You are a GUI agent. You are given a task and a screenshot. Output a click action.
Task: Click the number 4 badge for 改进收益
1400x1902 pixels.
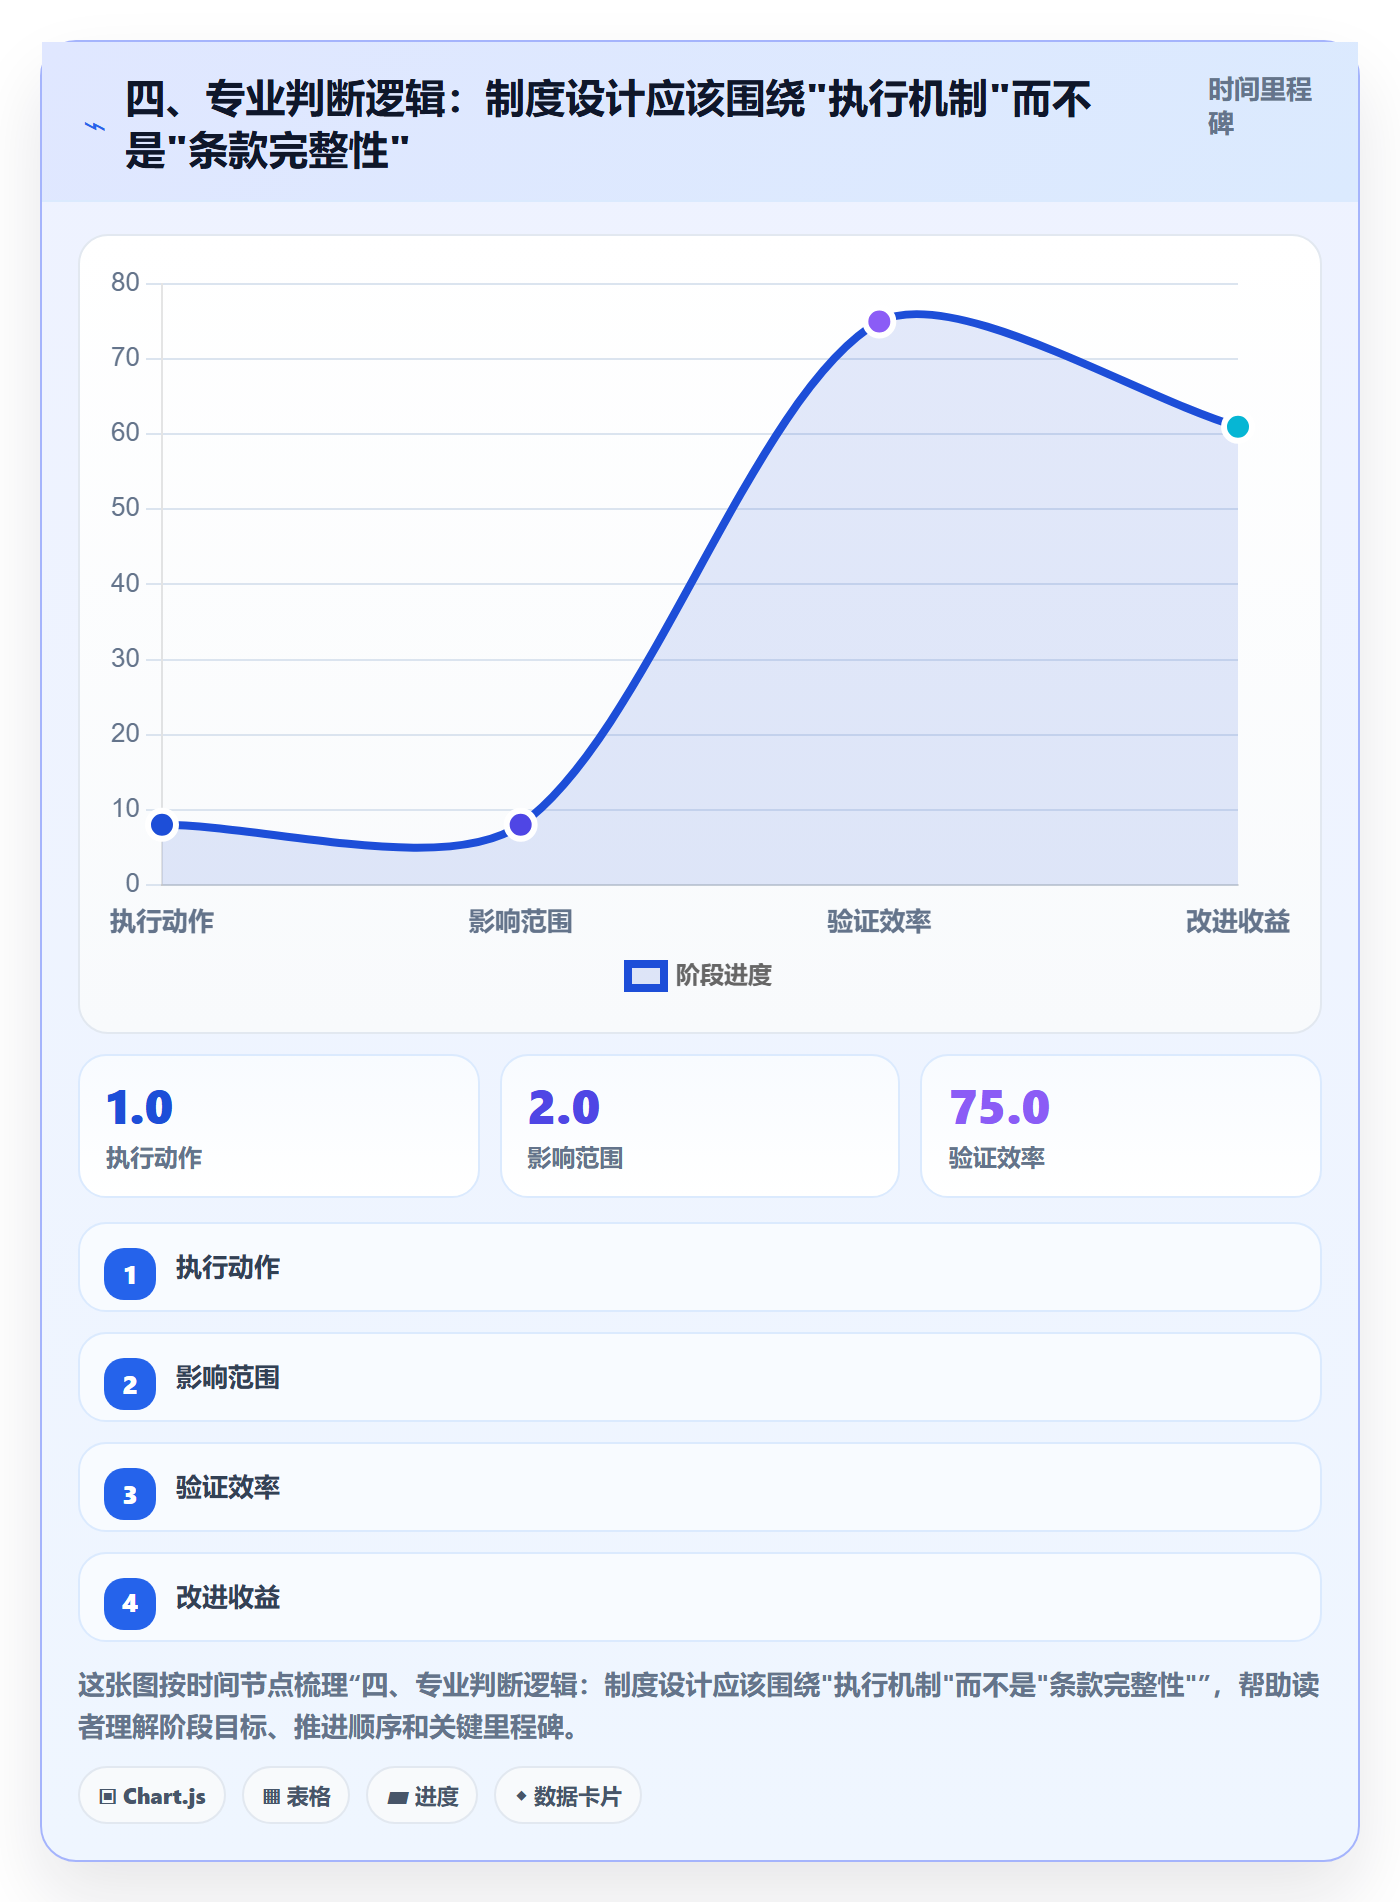(130, 1604)
